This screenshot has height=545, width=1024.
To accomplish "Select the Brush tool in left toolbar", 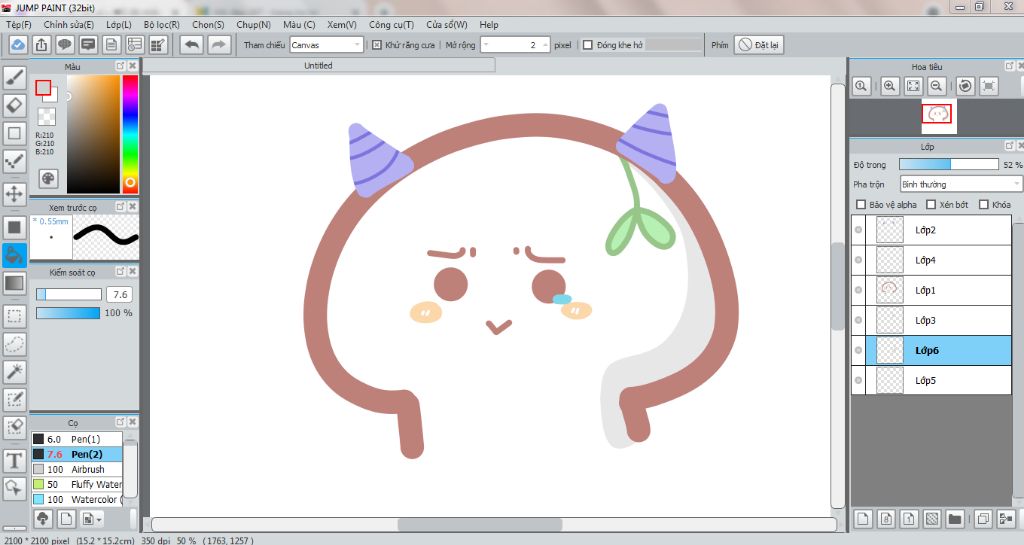I will tap(14, 78).
